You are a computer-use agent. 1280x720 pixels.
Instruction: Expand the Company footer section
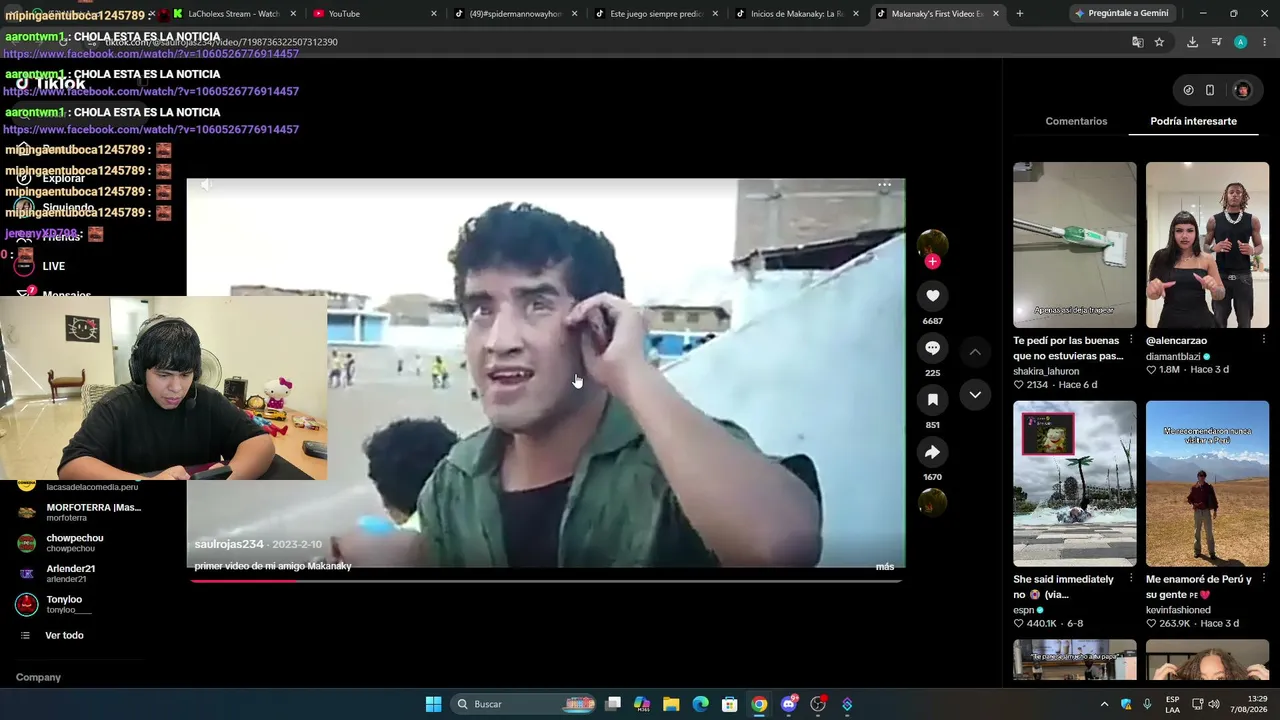(38, 677)
